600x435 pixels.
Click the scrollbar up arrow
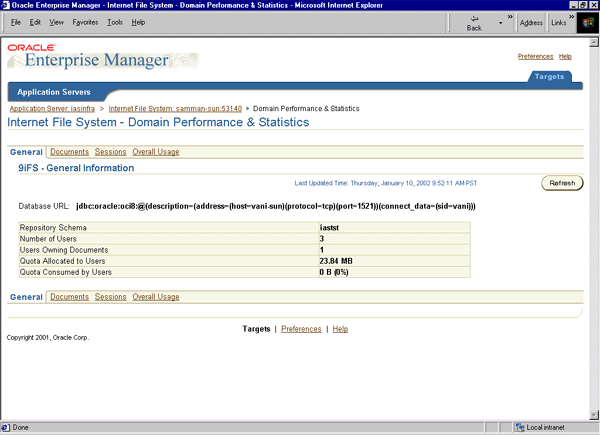click(594, 42)
